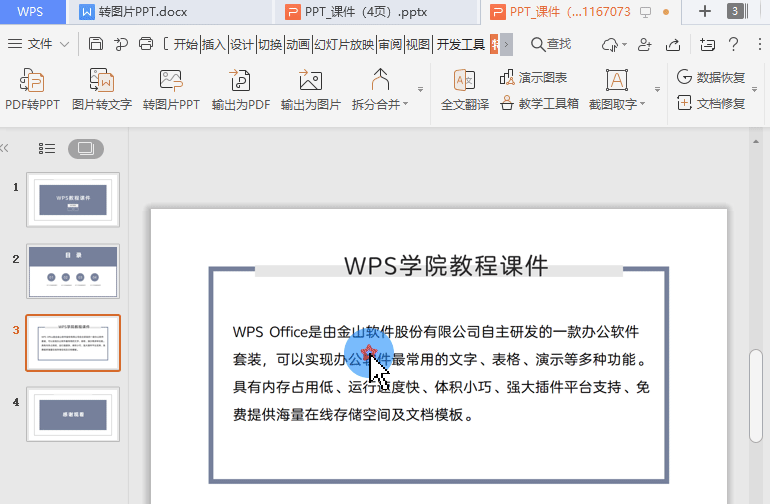Click the presentation-mode icon on active tab
770x504 pixels.
[x=645, y=12]
